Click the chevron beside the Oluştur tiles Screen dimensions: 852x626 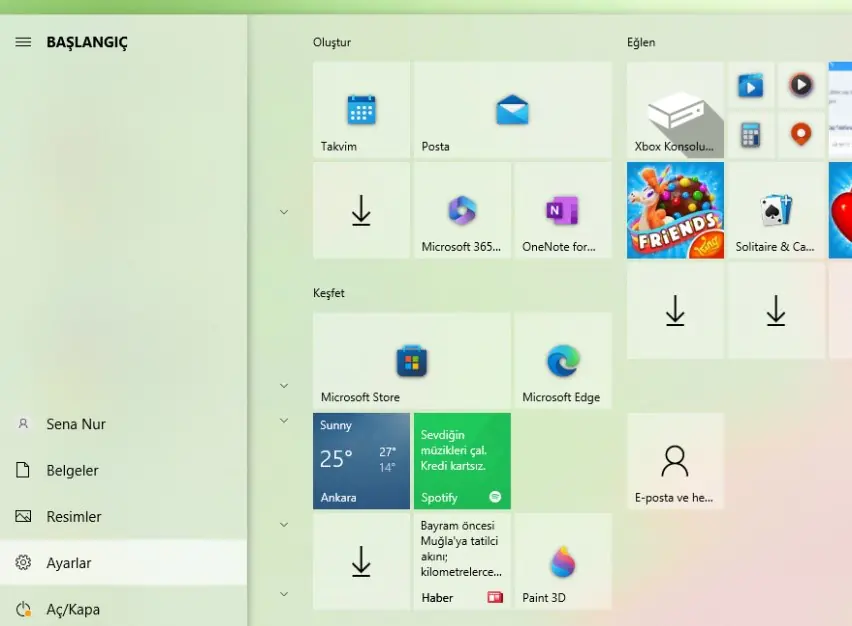tap(284, 211)
